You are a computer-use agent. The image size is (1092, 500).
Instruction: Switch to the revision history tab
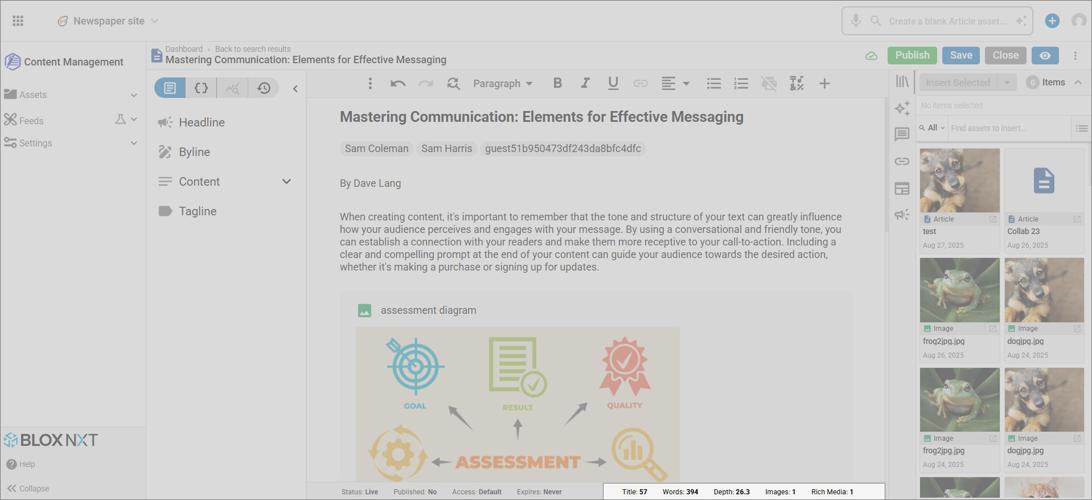click(263, 88)
